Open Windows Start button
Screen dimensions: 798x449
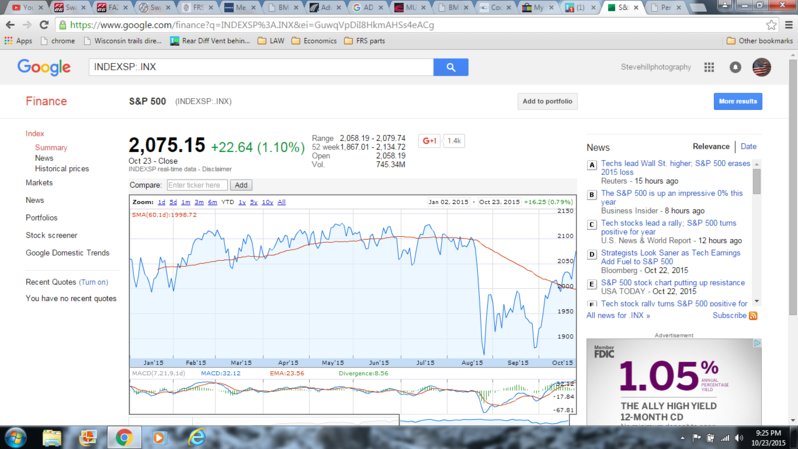coord(15,438)
